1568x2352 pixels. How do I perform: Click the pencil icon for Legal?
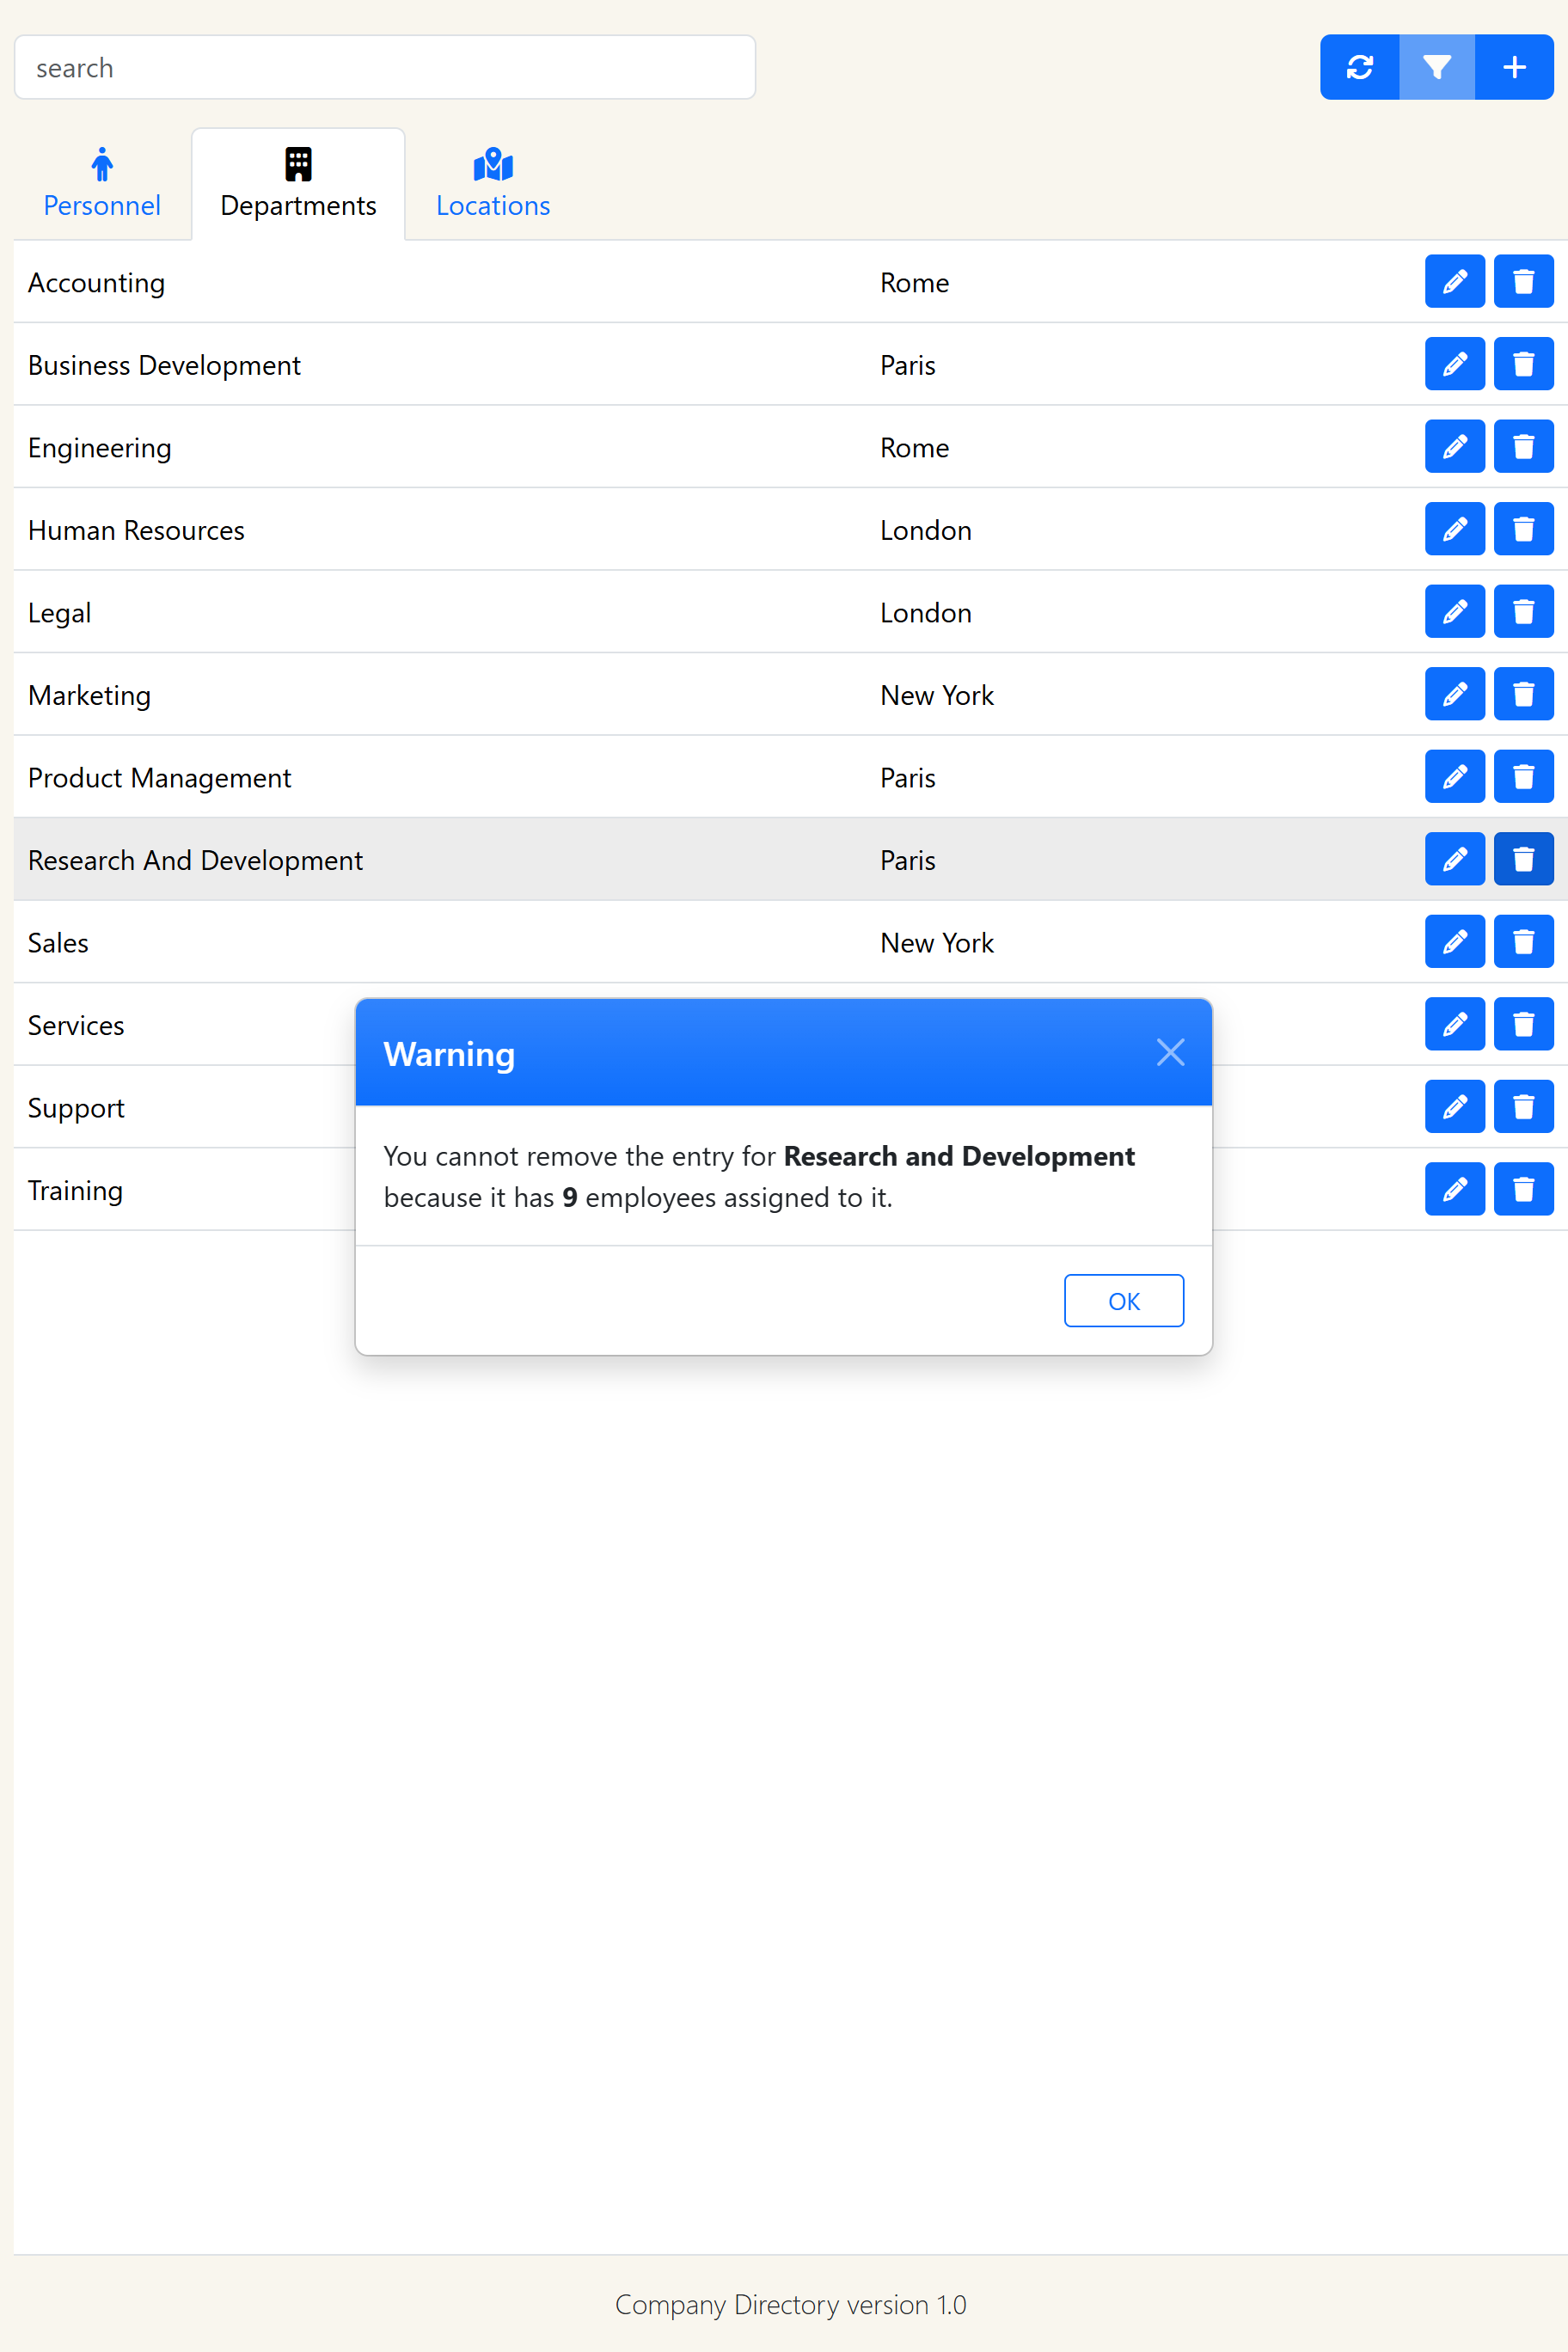coord(1454,612)
